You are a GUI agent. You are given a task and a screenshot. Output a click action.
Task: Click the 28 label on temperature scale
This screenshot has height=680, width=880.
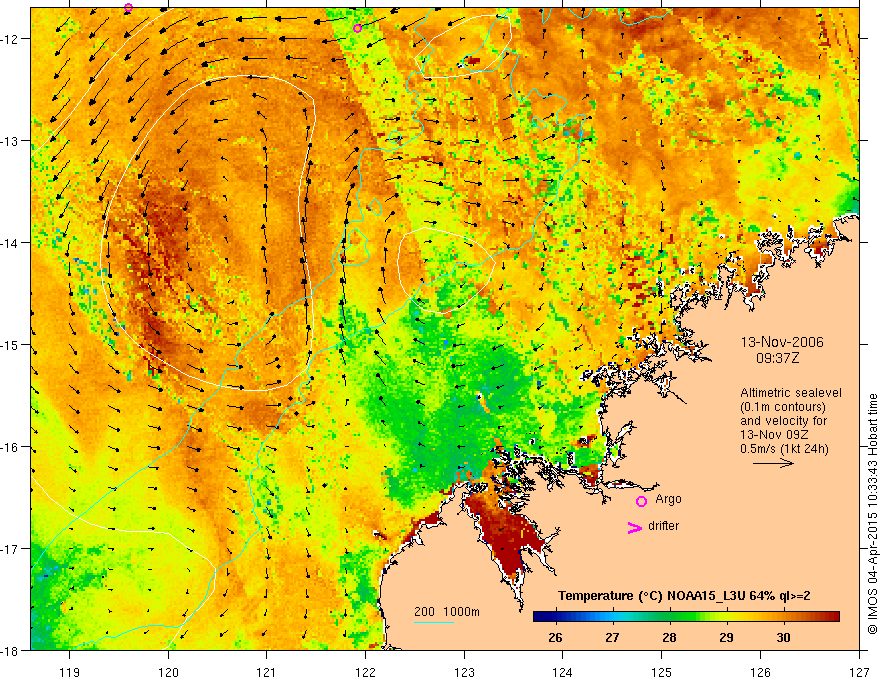(x=669, y=637)
